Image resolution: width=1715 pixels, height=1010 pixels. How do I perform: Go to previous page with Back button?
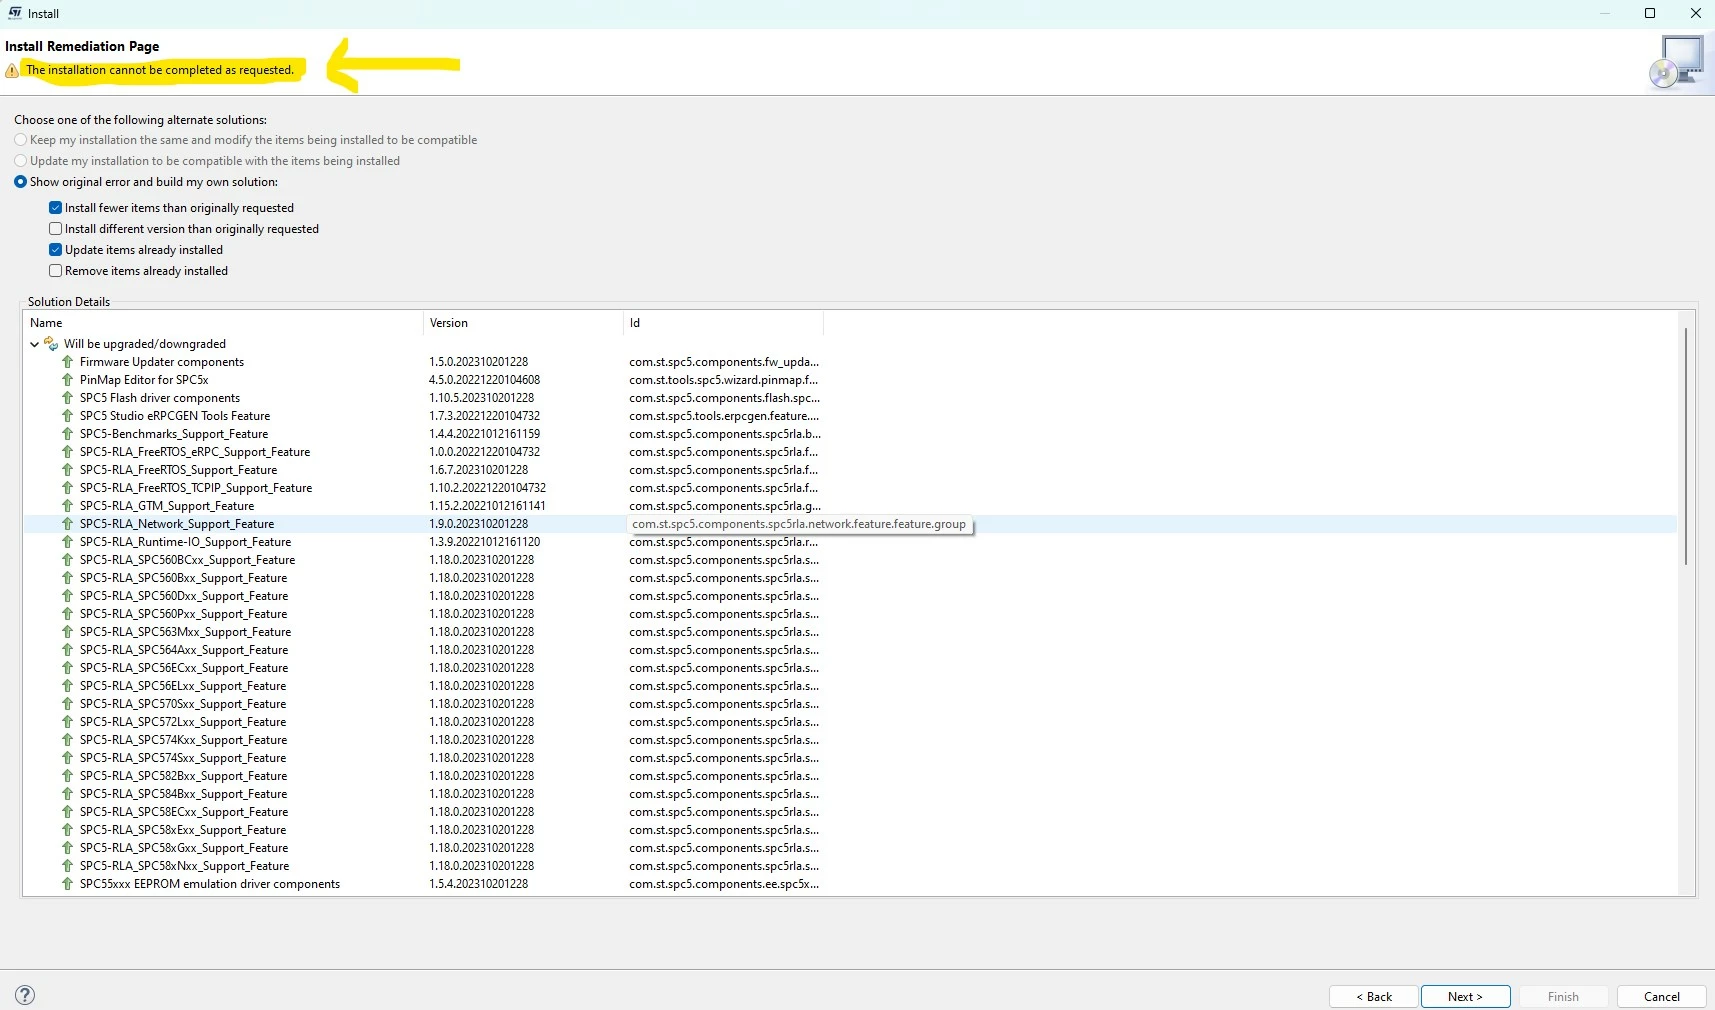pyautogui.click(x=1374, y=997)
